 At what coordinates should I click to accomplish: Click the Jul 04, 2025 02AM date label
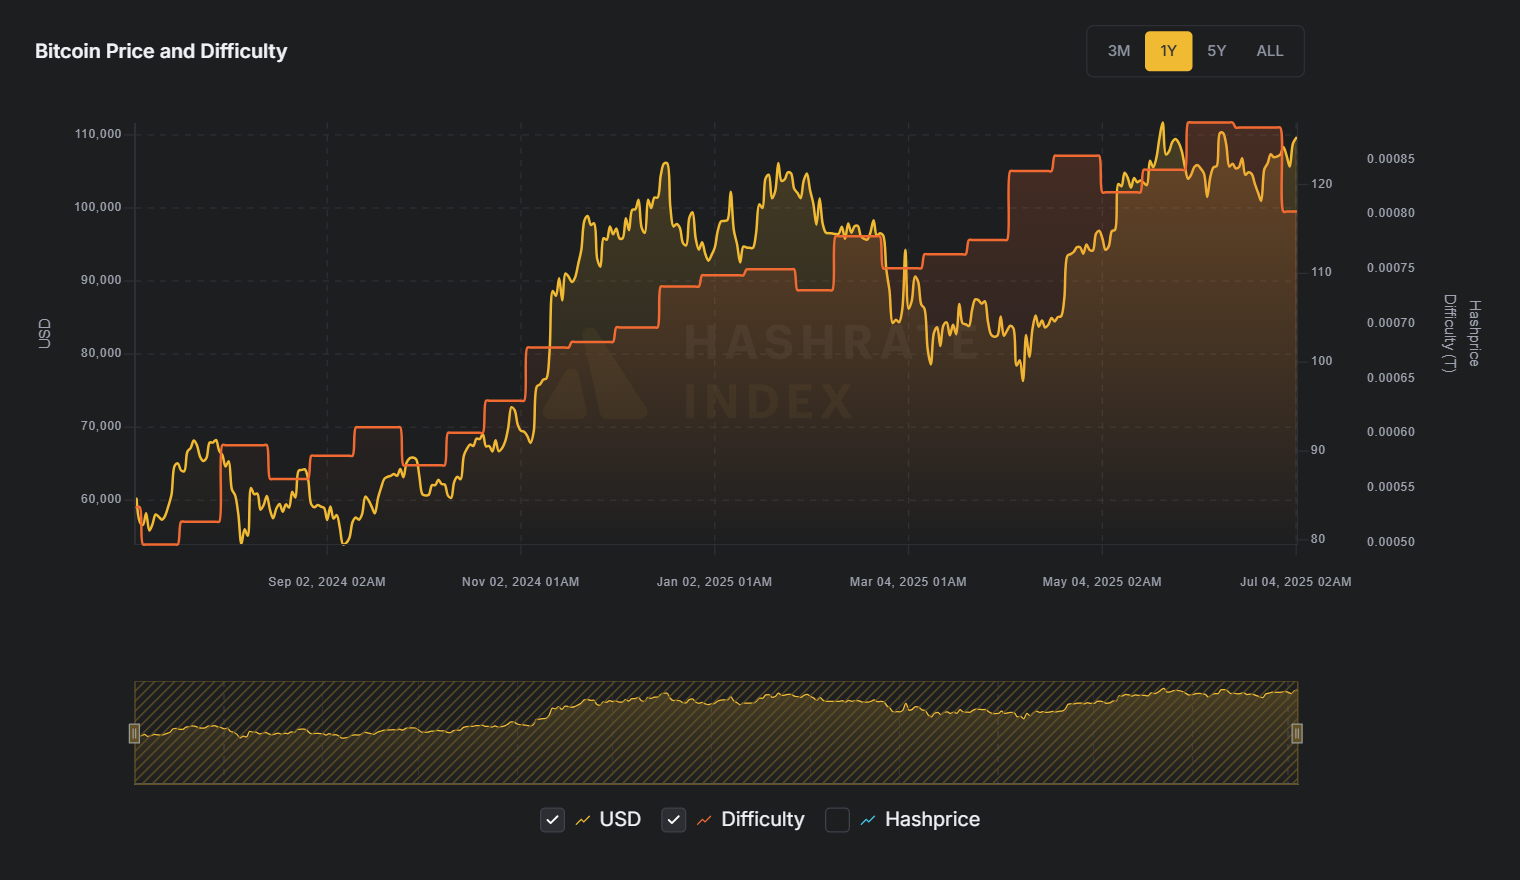point(1296,582)
